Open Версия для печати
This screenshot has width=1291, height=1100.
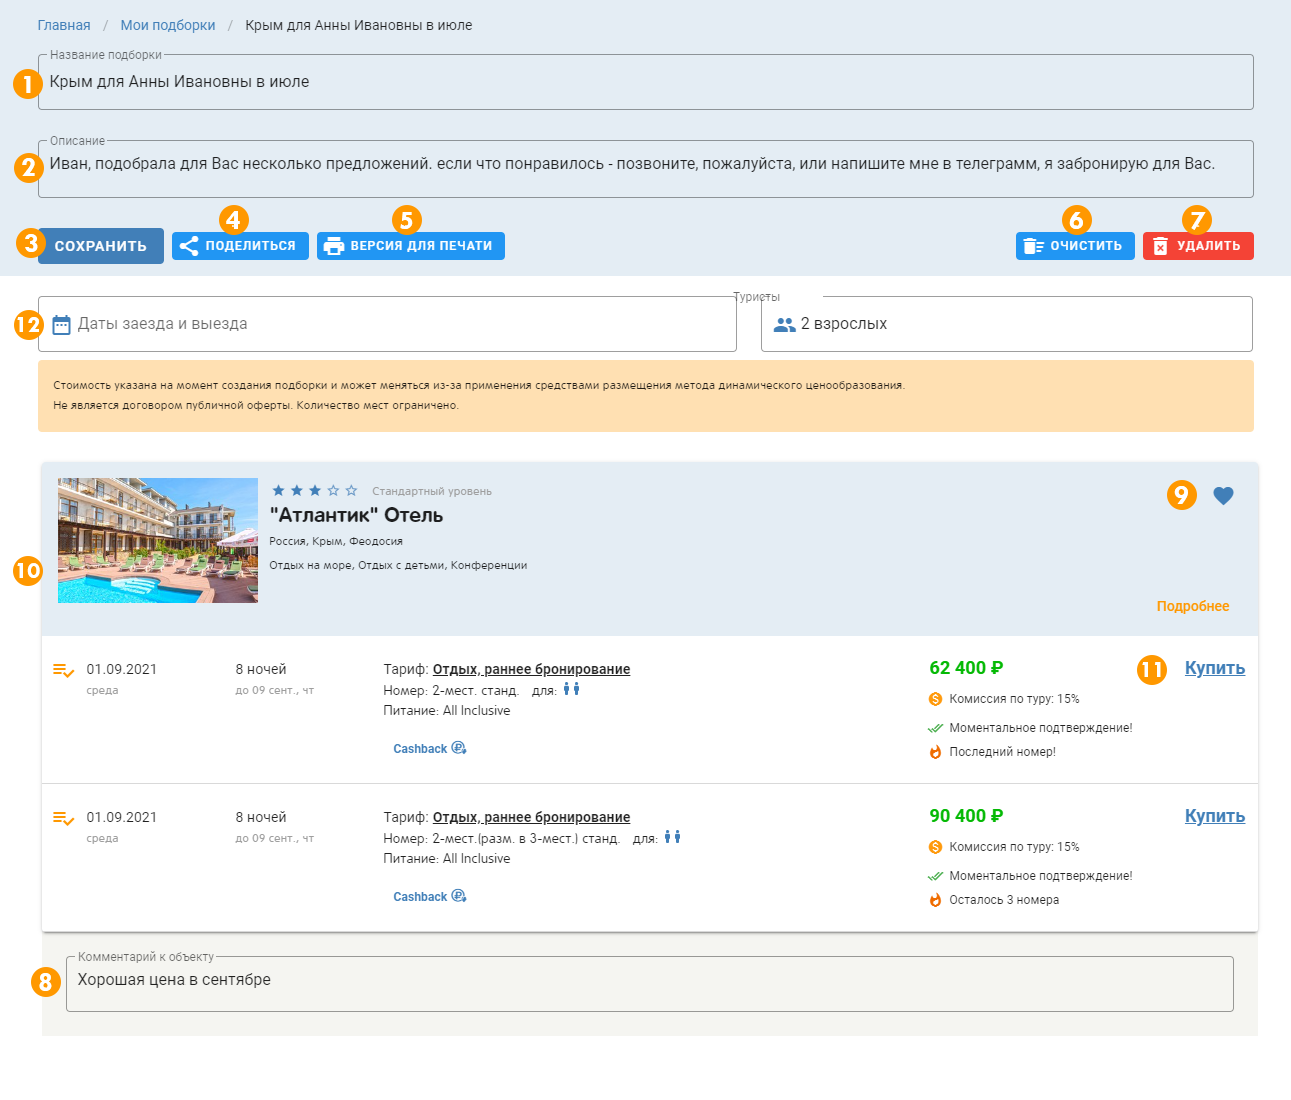point(410,246)
